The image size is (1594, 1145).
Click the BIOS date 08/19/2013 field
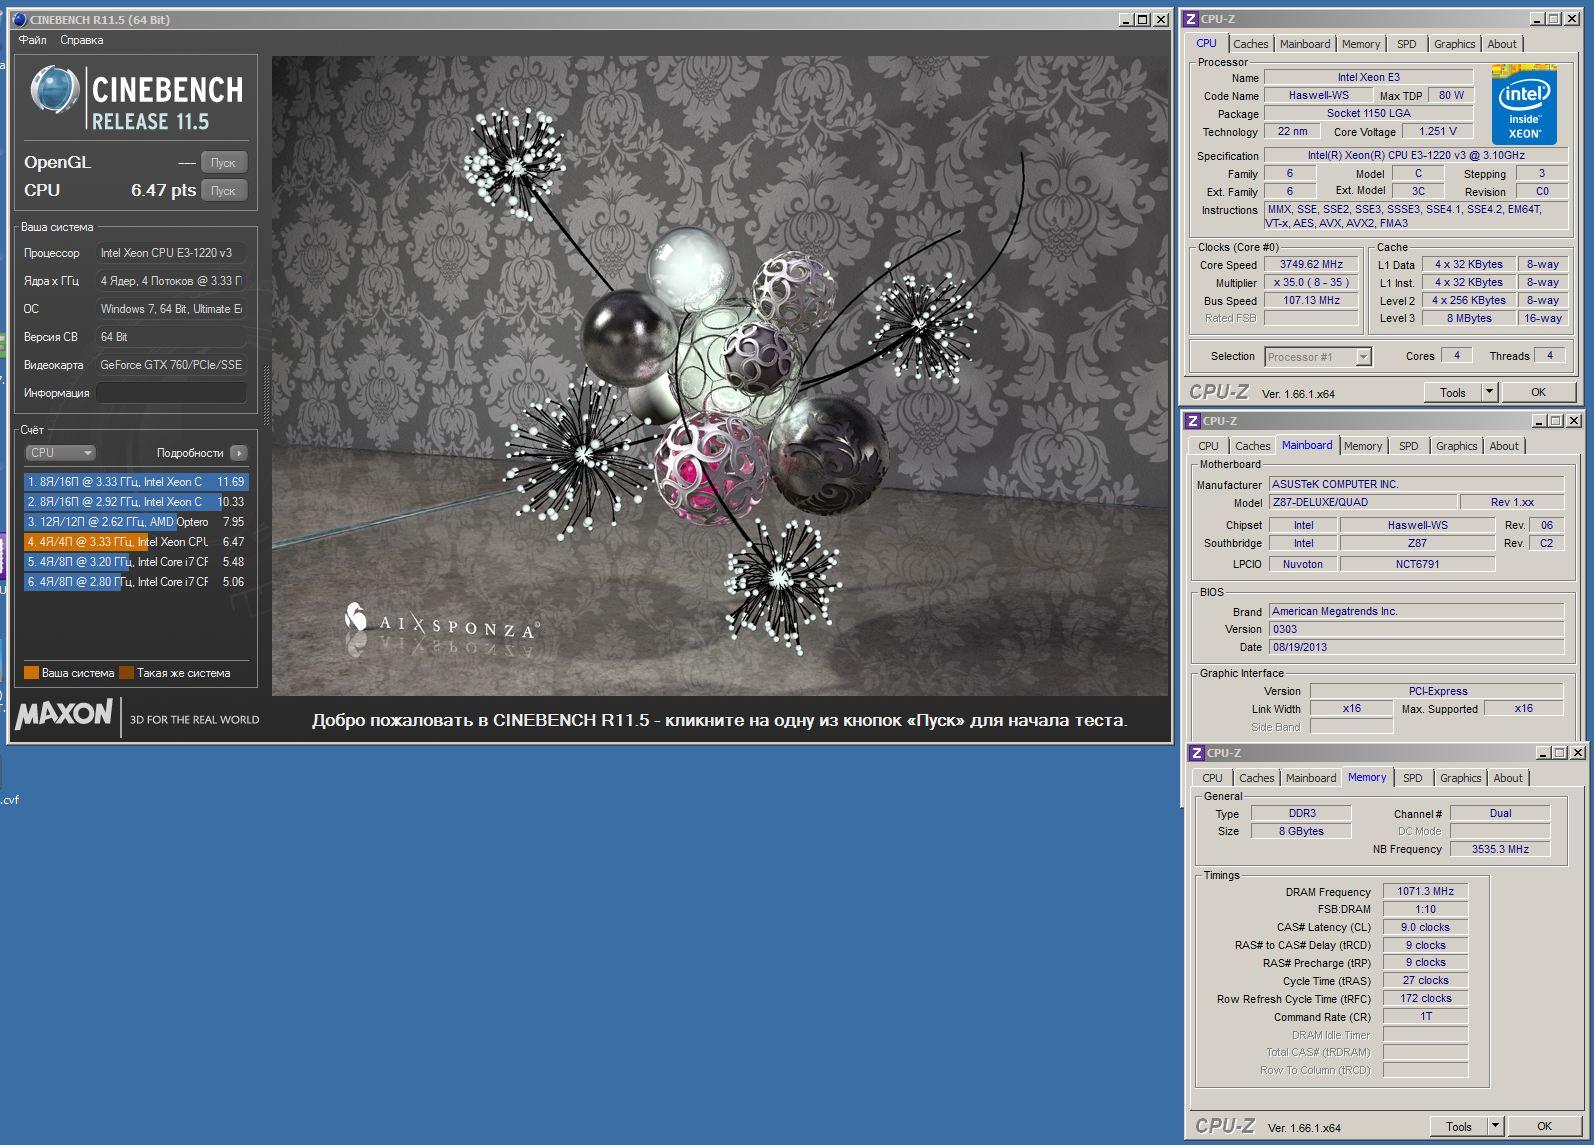(x=1415, y=647)
